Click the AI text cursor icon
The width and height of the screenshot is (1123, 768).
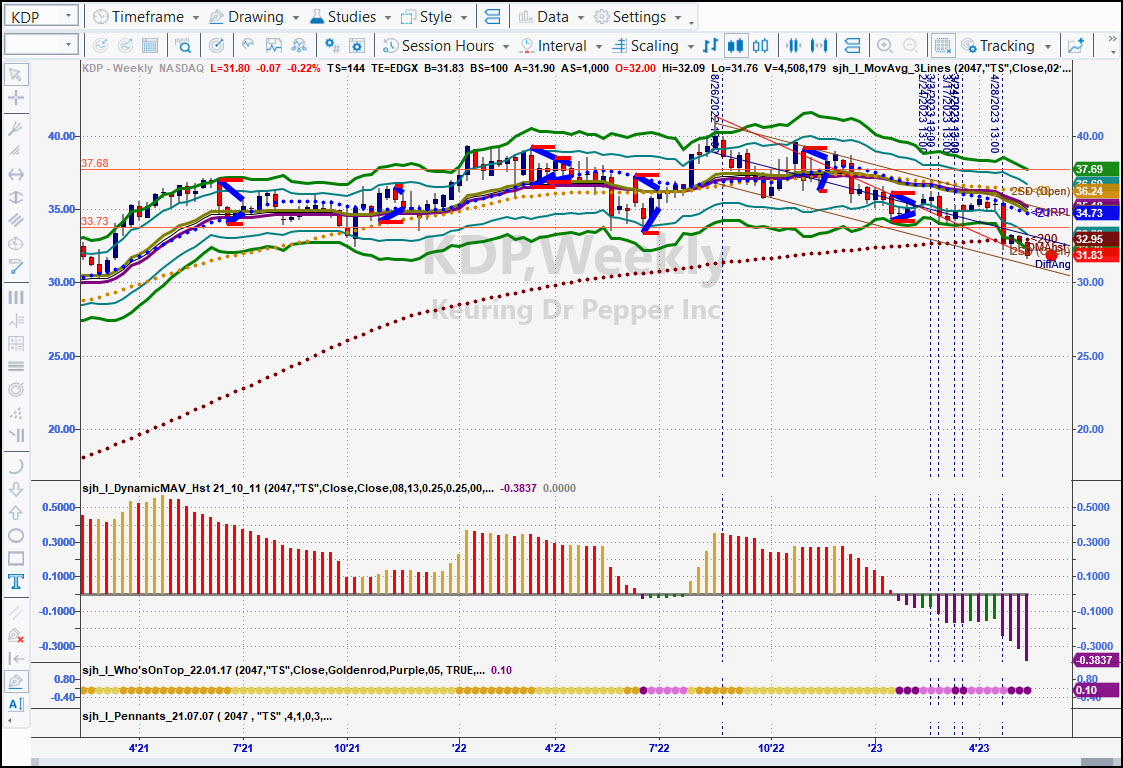[16, 704]
